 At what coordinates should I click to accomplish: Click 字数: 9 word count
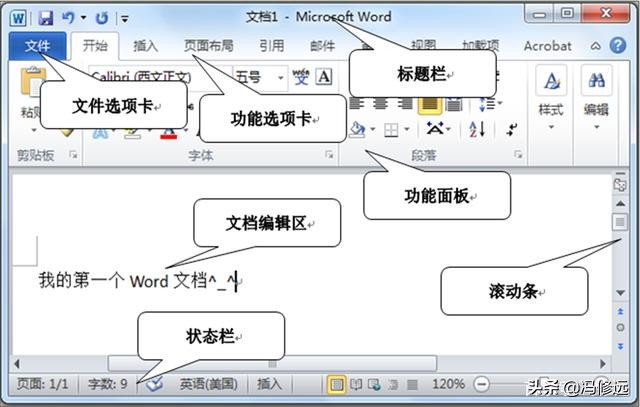[108, 384]
